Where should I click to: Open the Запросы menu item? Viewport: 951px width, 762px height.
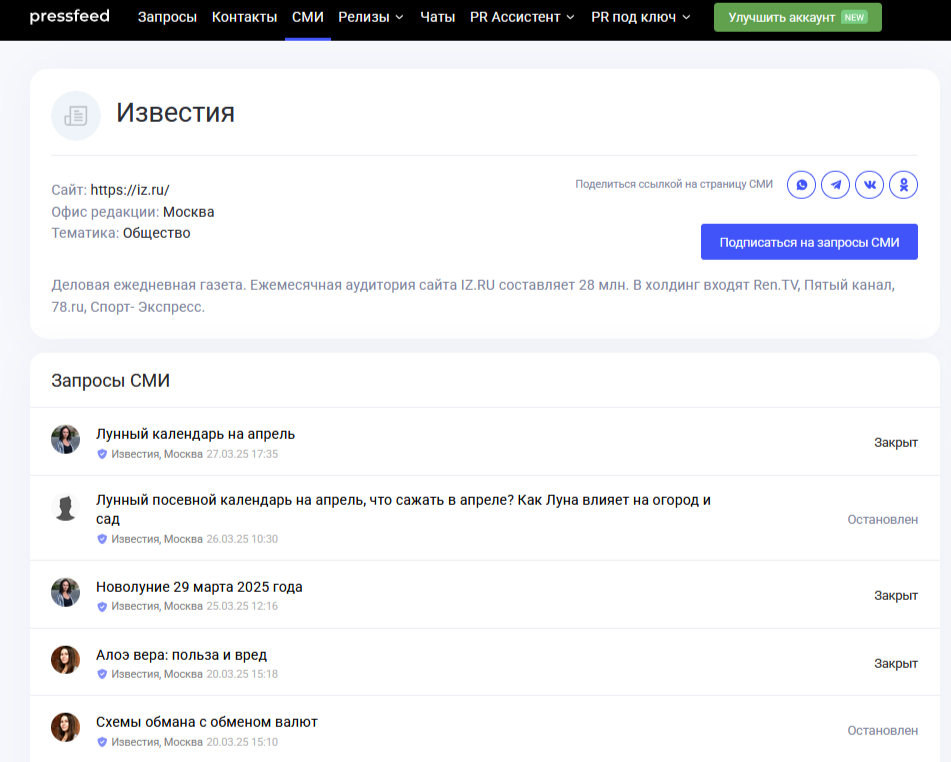pos(167,17)
